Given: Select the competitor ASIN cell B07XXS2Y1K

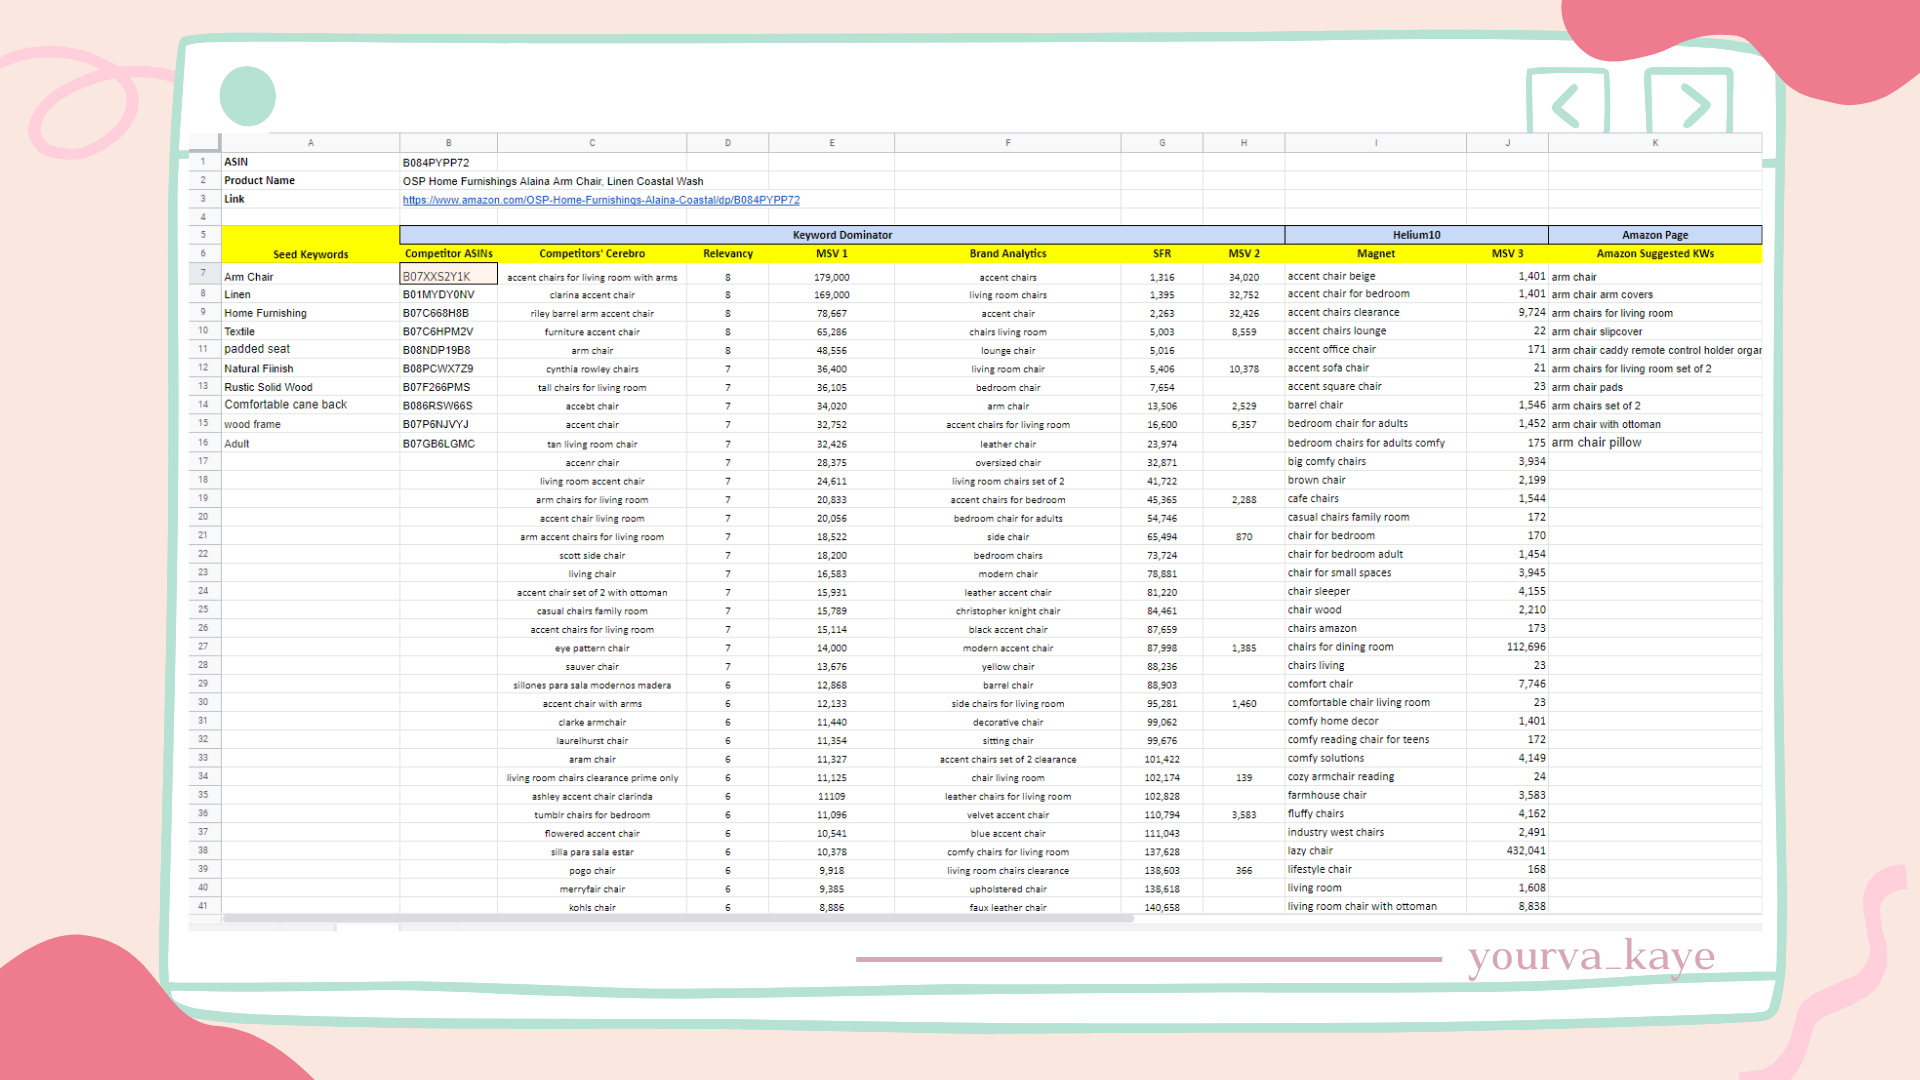Looking at the screenshot, I should click(448, 276).
